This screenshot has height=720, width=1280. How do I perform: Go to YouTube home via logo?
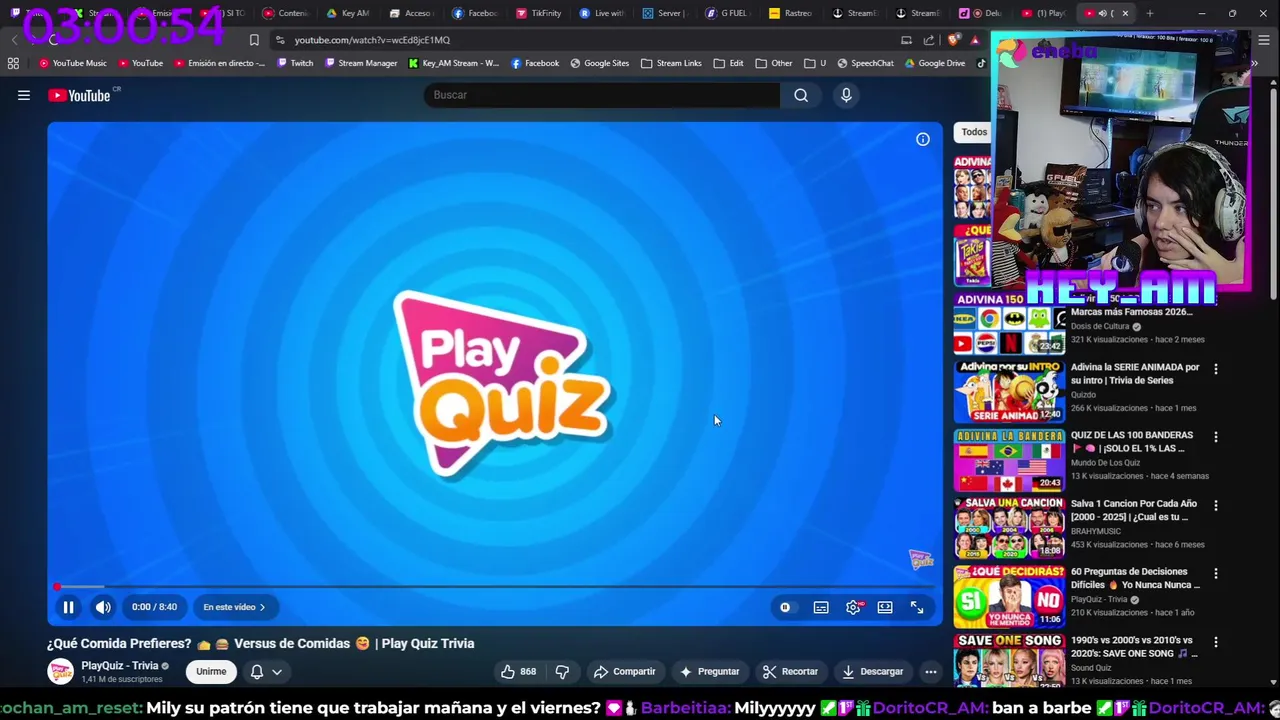point(80,95)
